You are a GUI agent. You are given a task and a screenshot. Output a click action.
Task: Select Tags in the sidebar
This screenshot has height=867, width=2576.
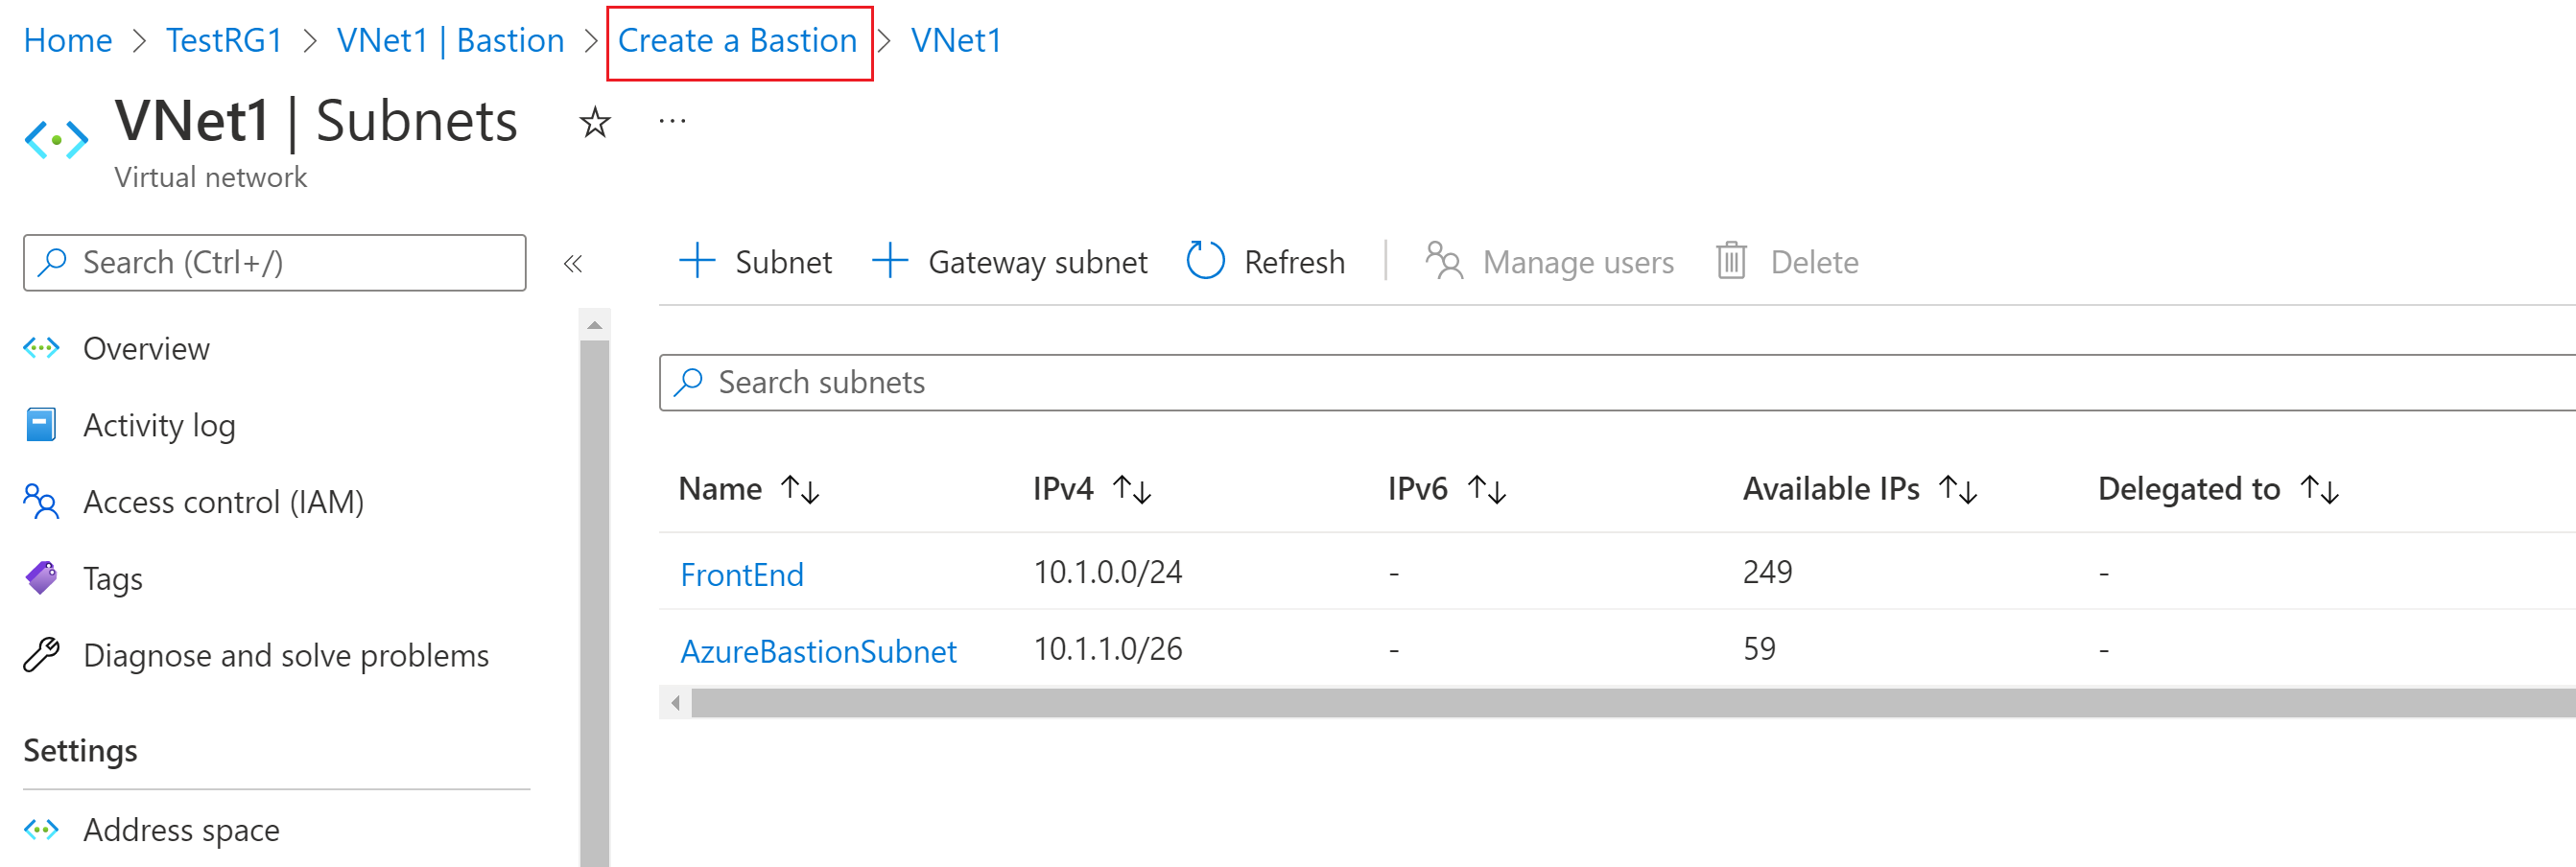click(x=112, y=579)
